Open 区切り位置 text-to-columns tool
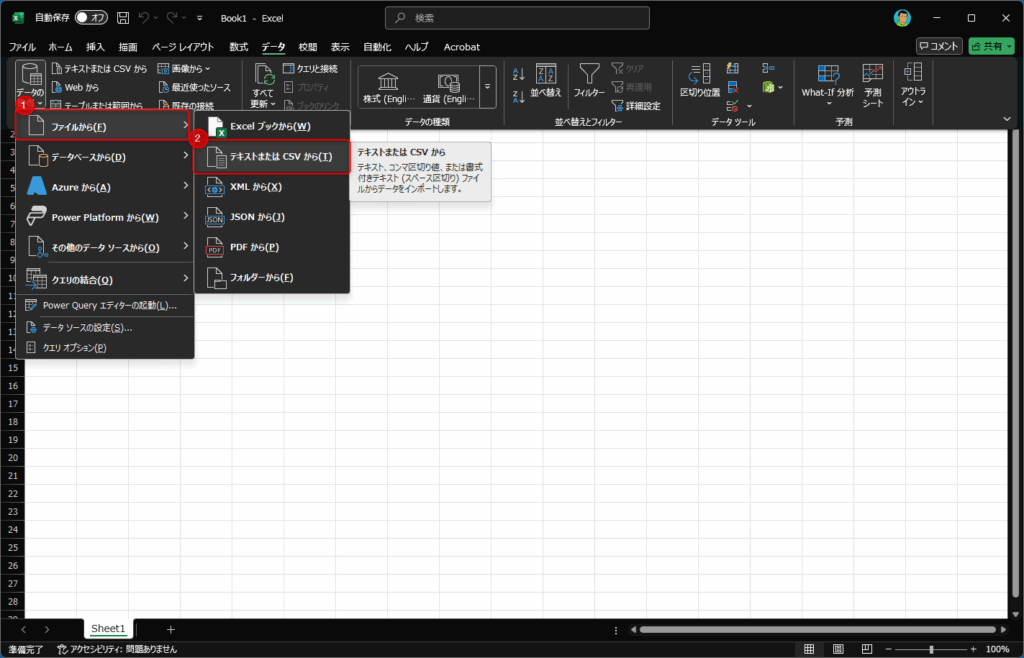This screenshot has width=1024, height=658. pos(700,79)
